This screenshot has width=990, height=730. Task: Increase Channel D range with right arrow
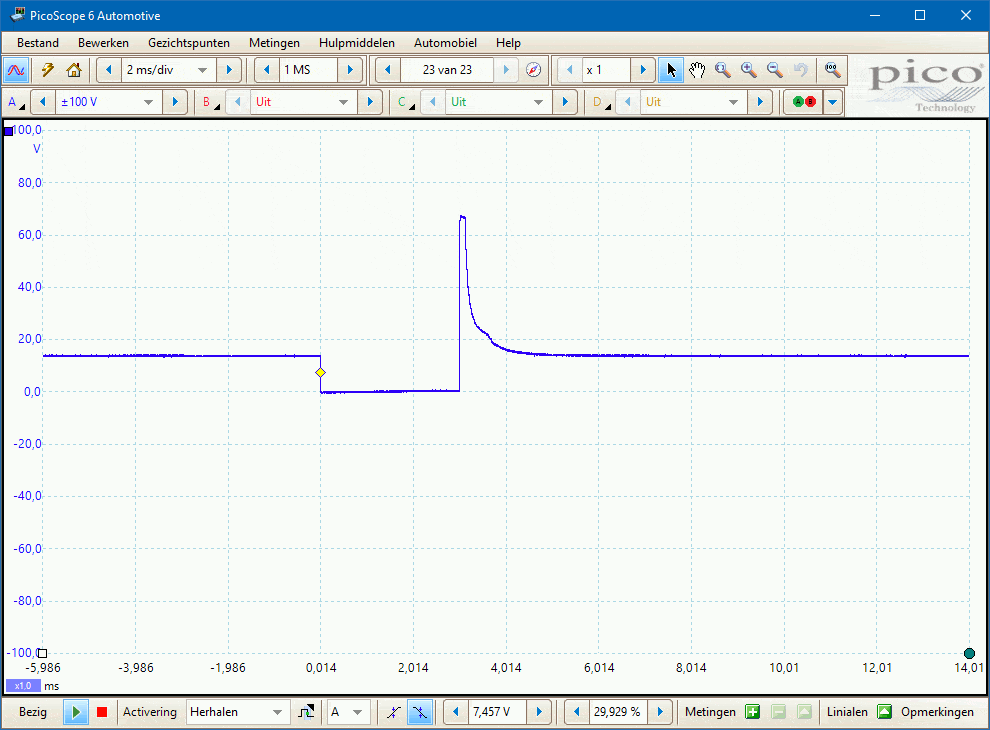pos(760,102)
